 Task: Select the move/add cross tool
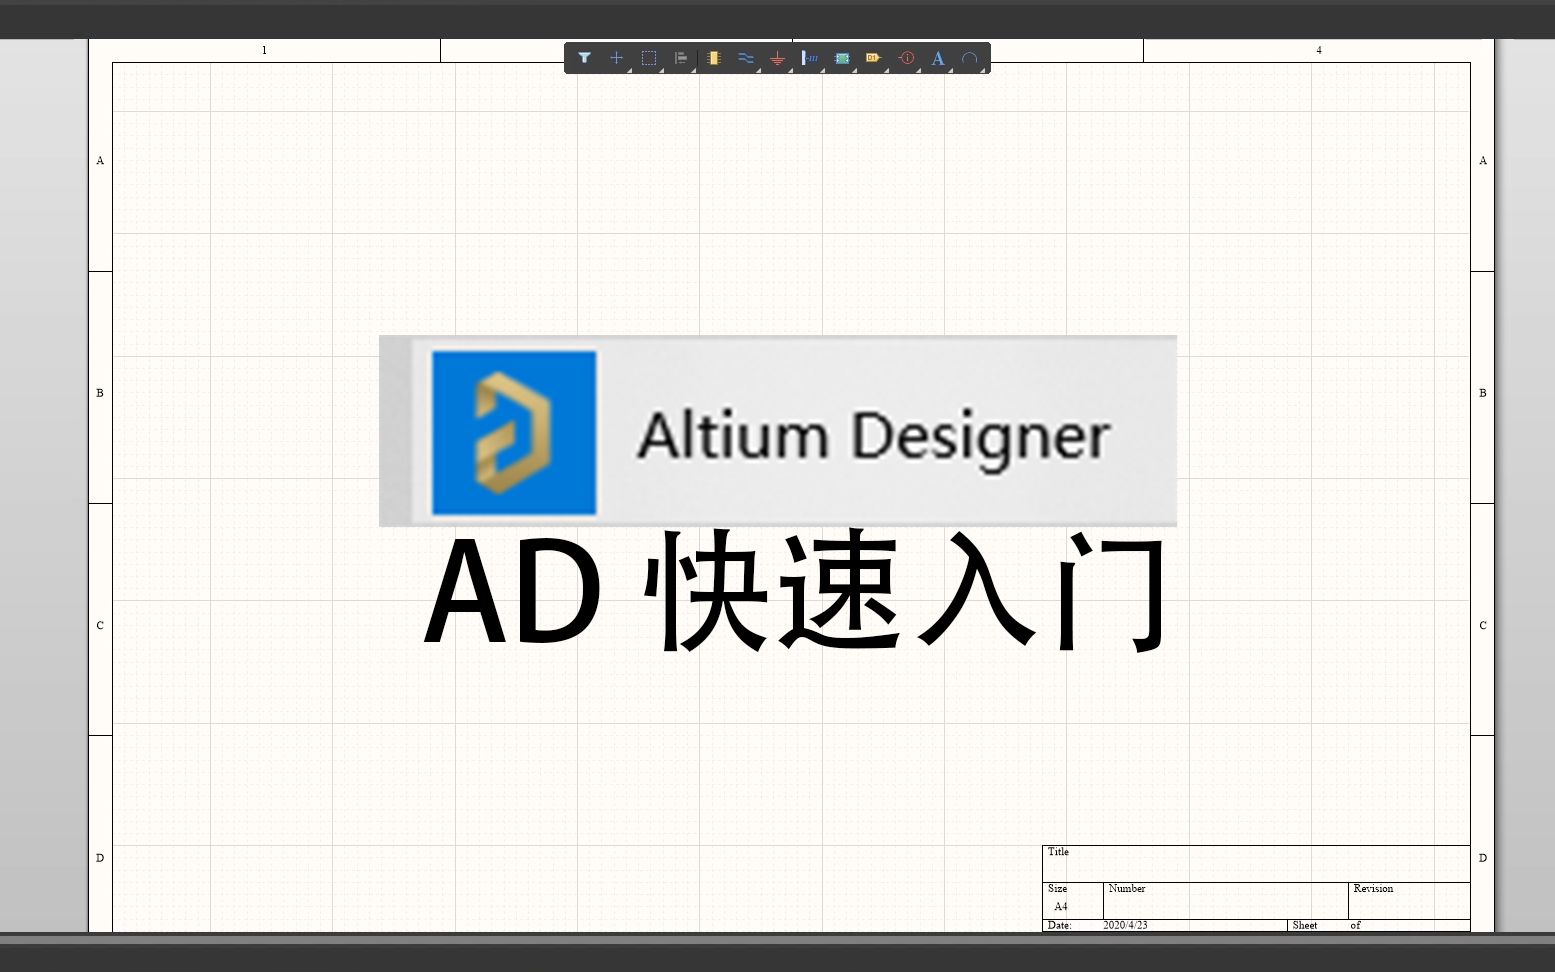coord(616,58)
